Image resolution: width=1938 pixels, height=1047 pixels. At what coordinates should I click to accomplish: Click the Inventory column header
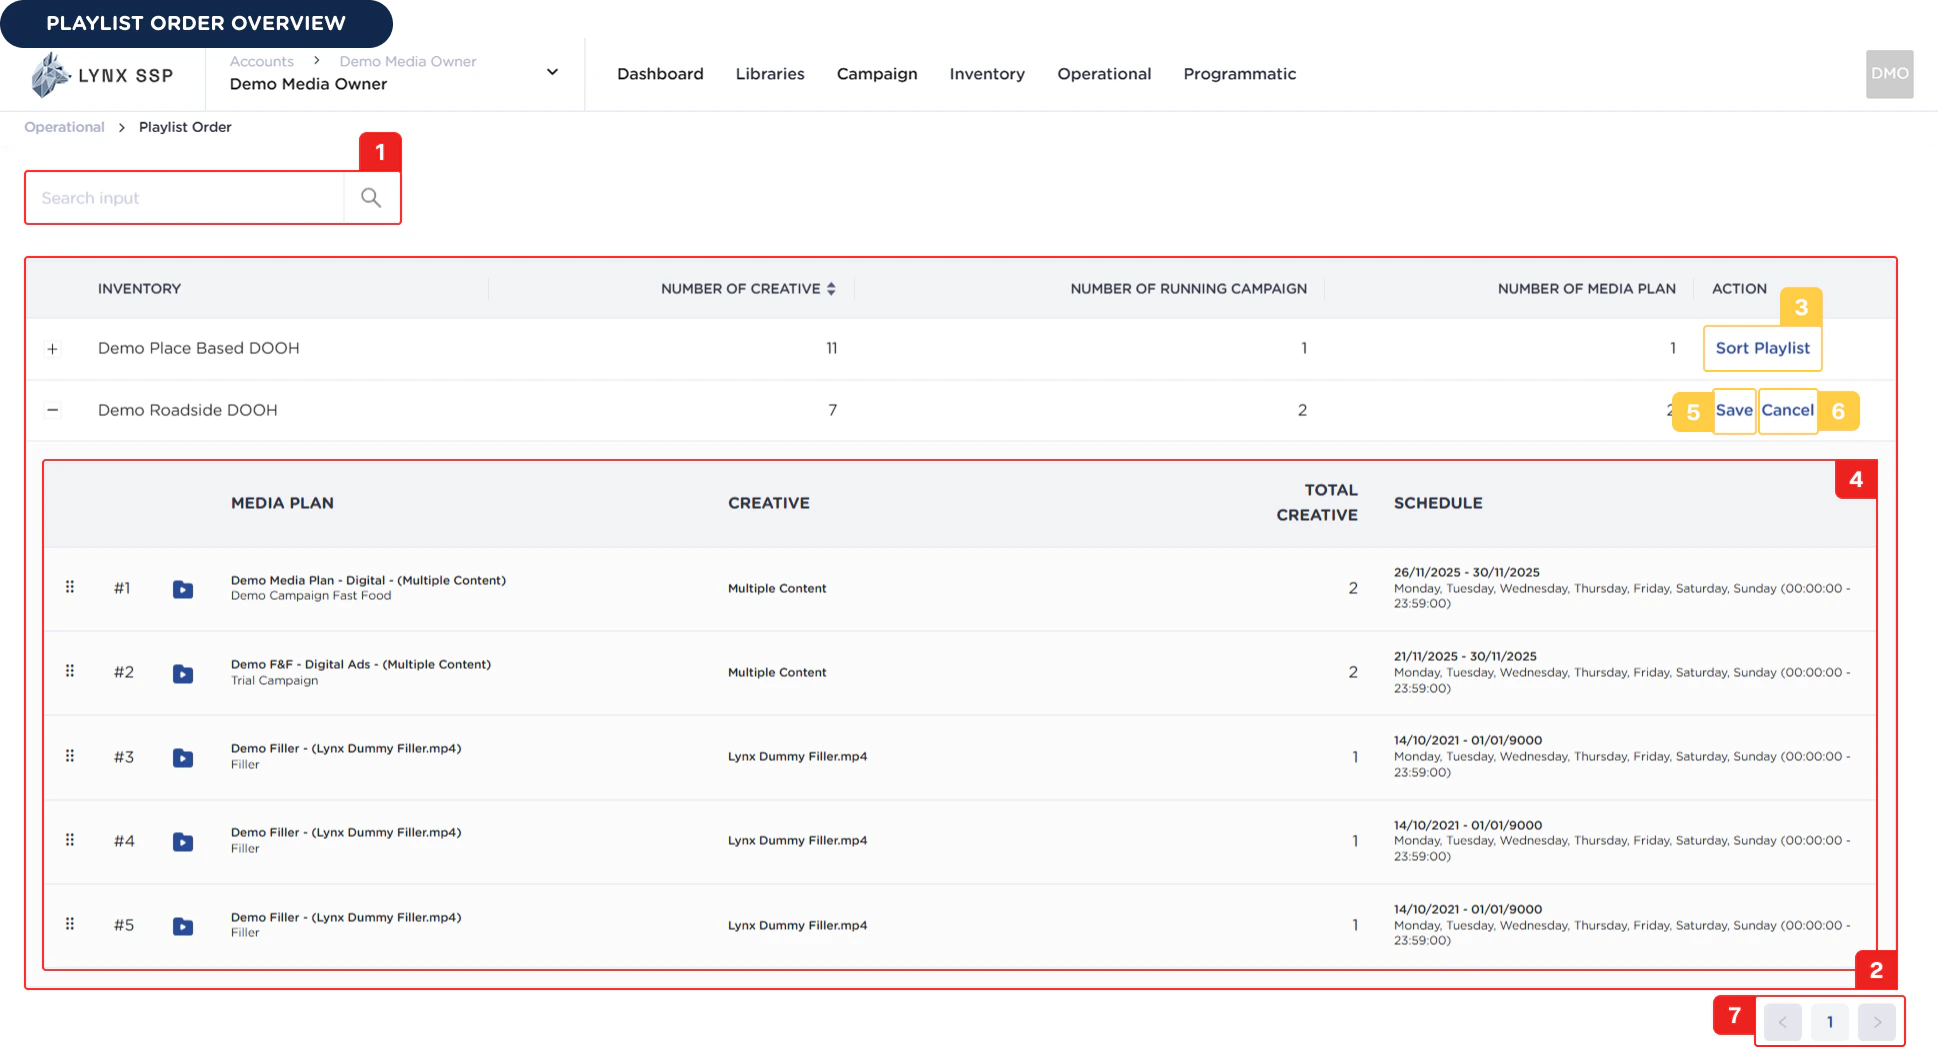click(x=139, y=289)
